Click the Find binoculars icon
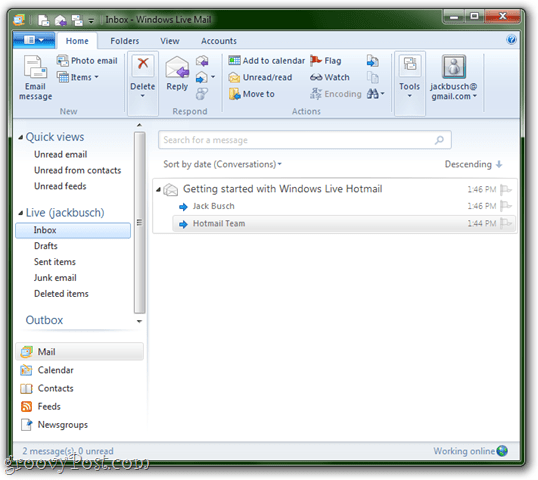The image size is (538, 480). (x=373, y=93)
